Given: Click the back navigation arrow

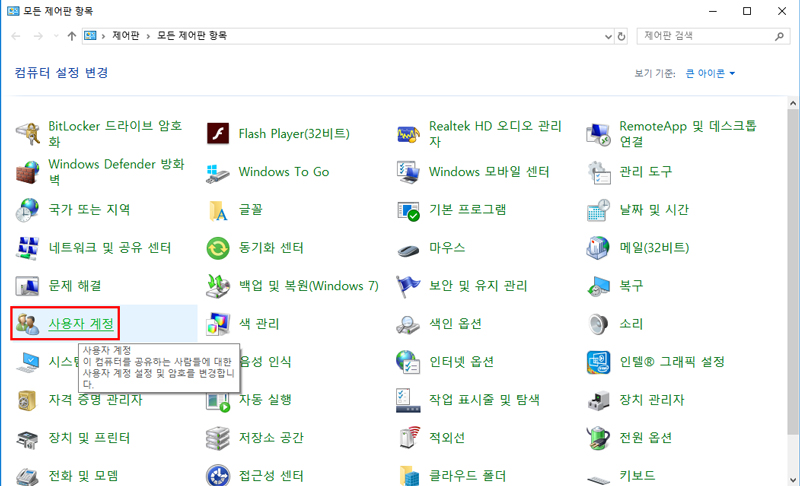Looking at the screenshot, I should click(16, 36).
